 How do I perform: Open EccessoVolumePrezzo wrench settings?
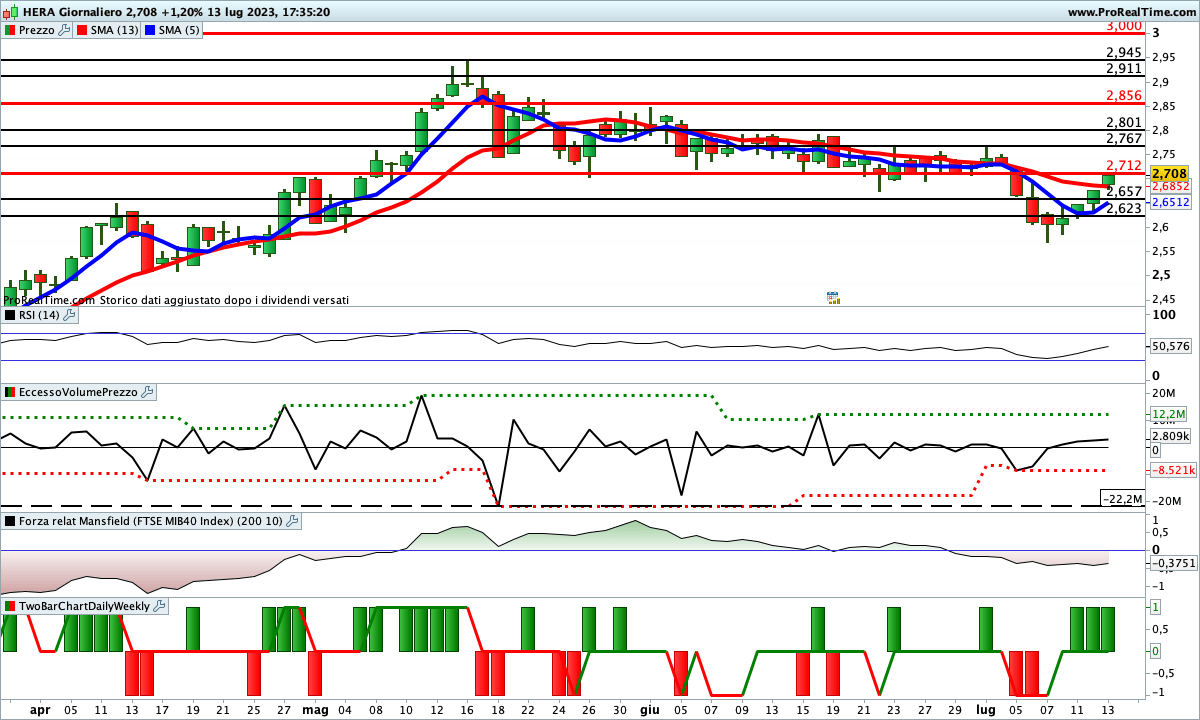coord(147,392)
